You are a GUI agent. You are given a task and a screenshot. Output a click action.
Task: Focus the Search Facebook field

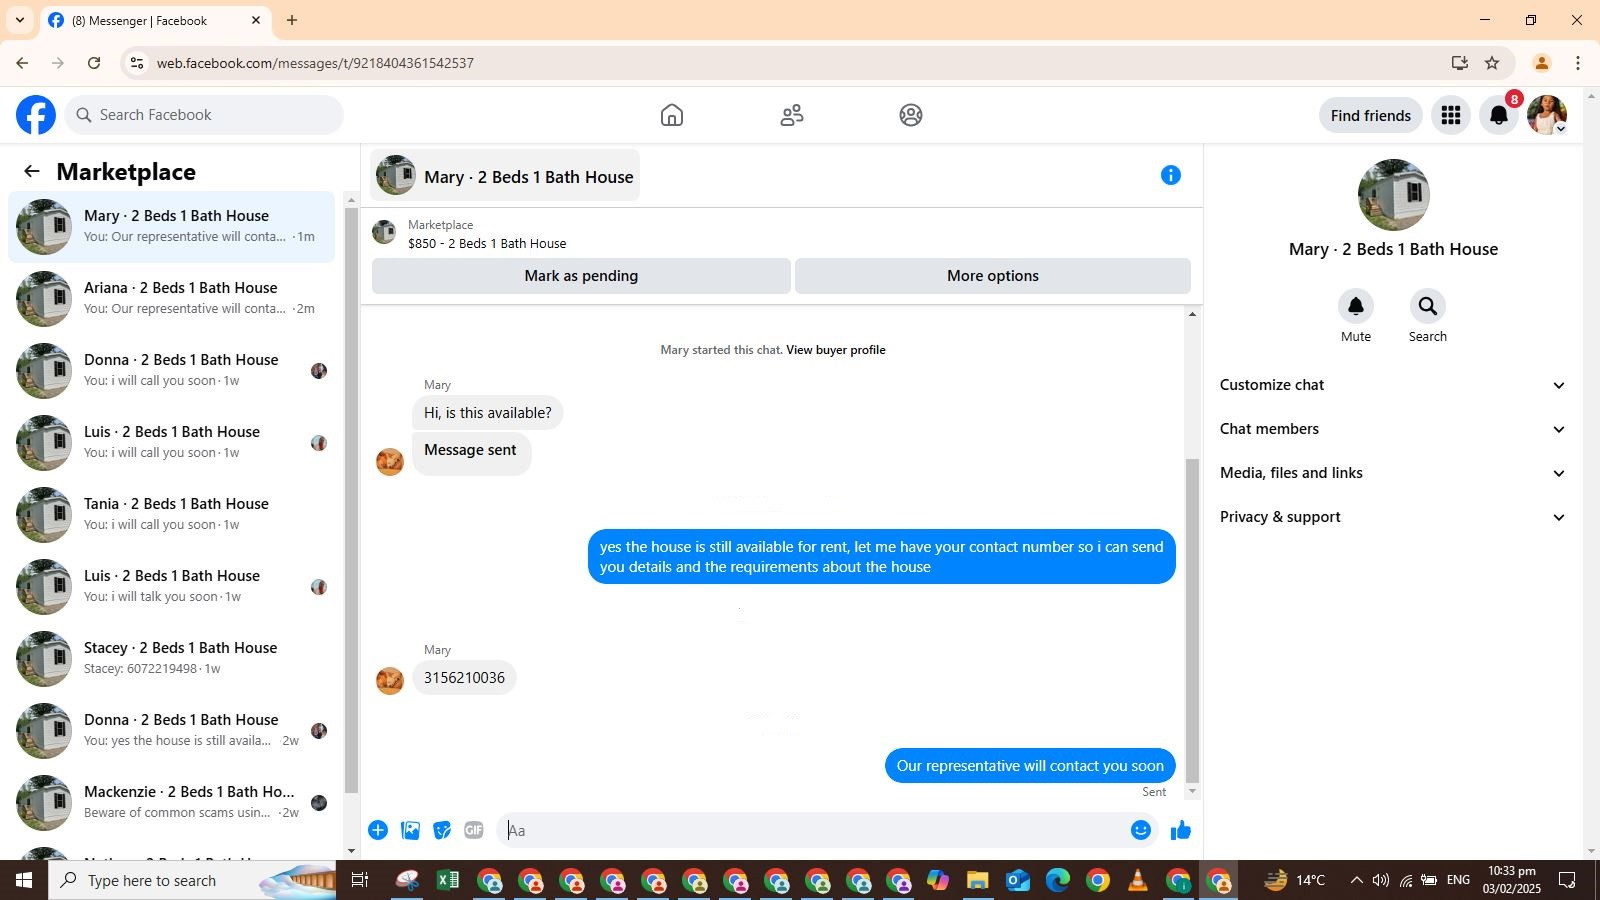204,115
